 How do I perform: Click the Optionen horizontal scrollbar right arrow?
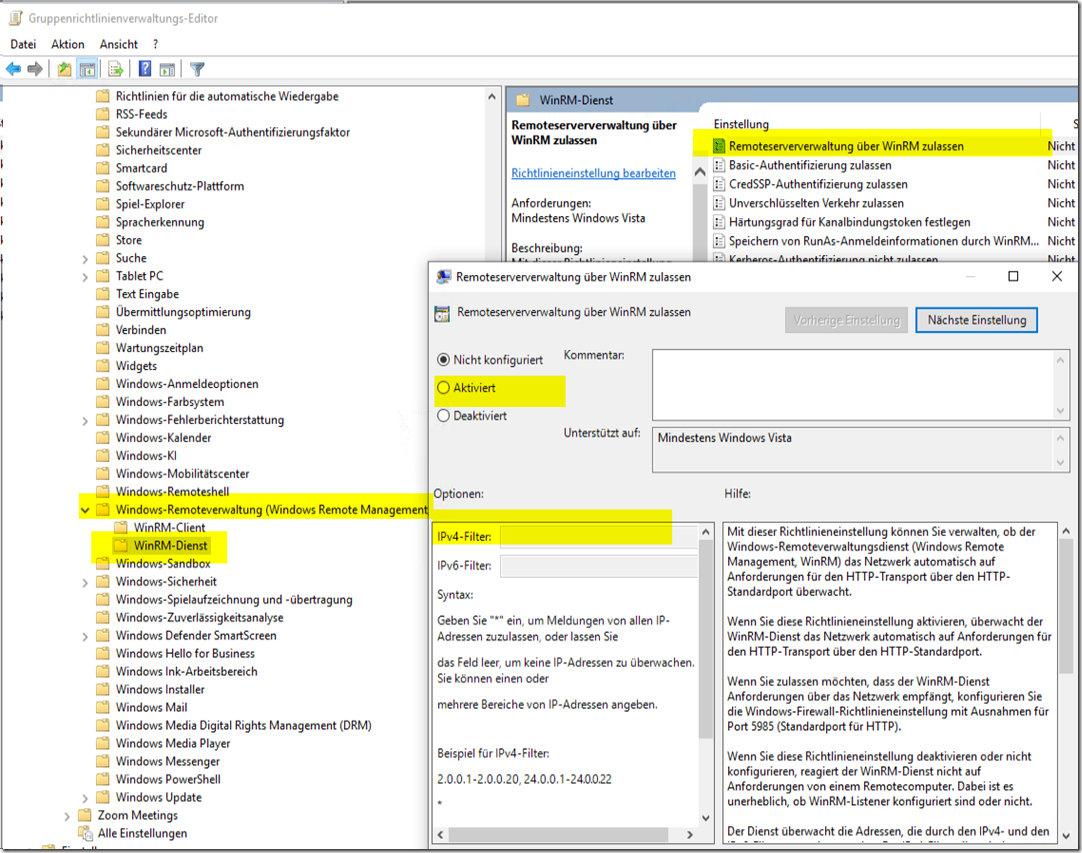[x=689, y=834]
